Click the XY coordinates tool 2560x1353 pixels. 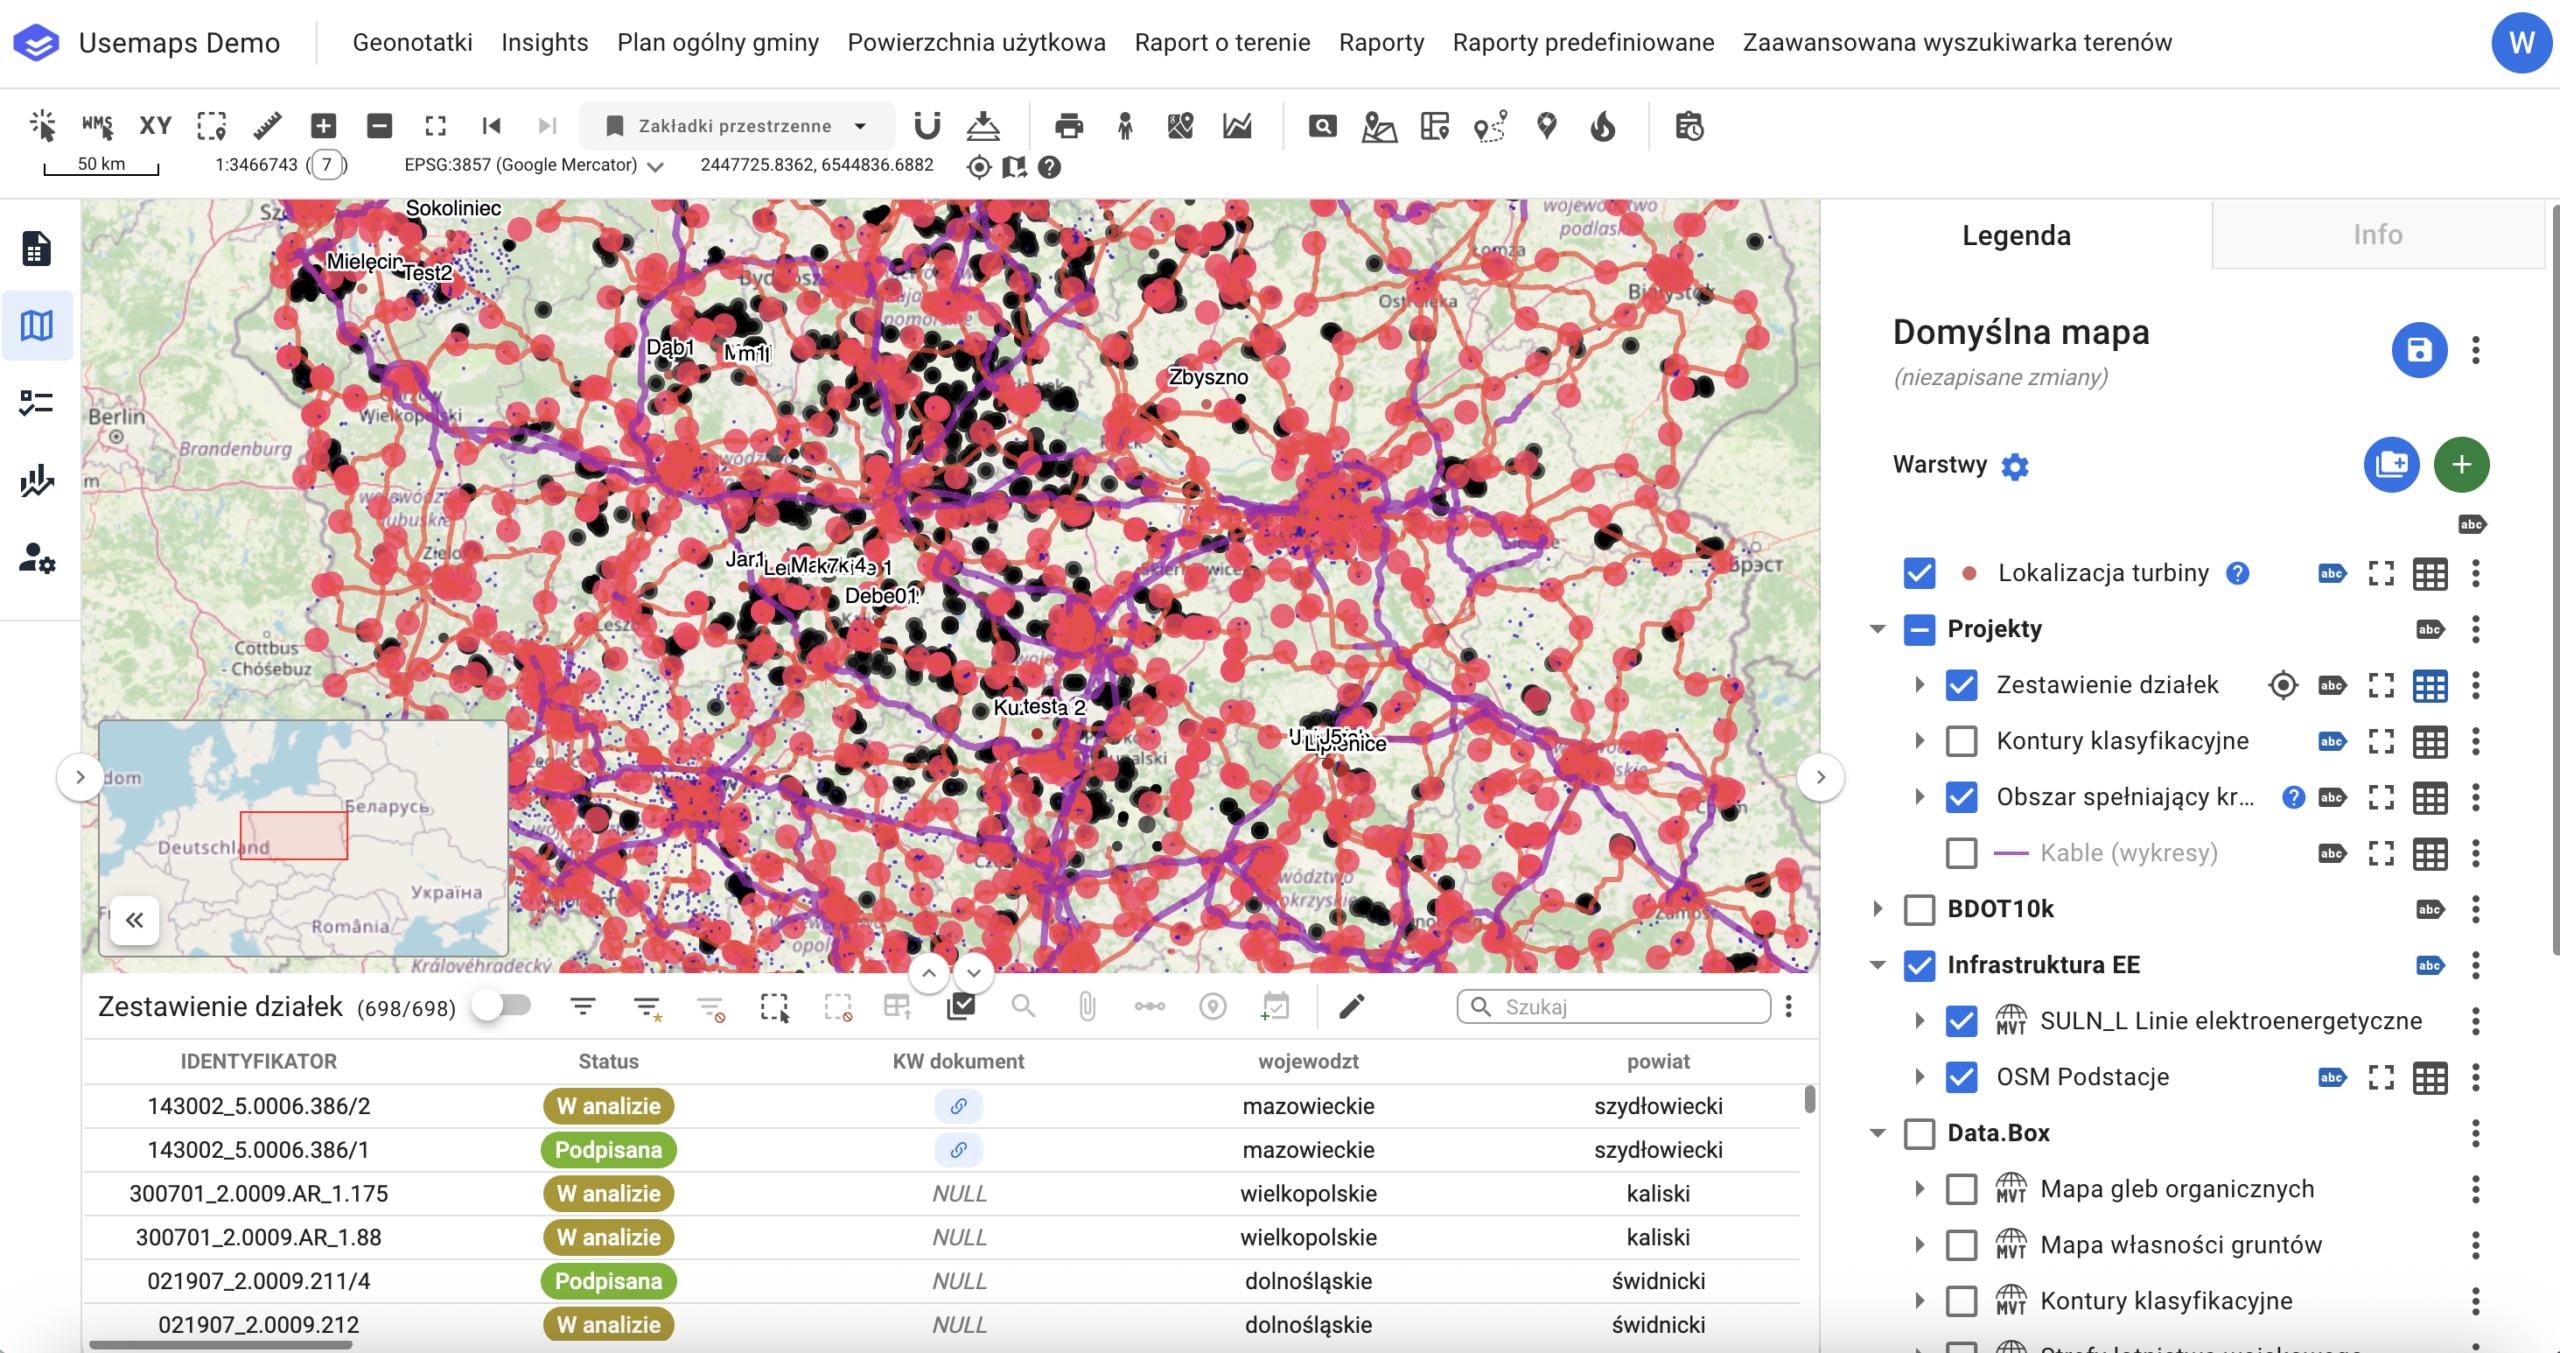[x=155, y=126]
